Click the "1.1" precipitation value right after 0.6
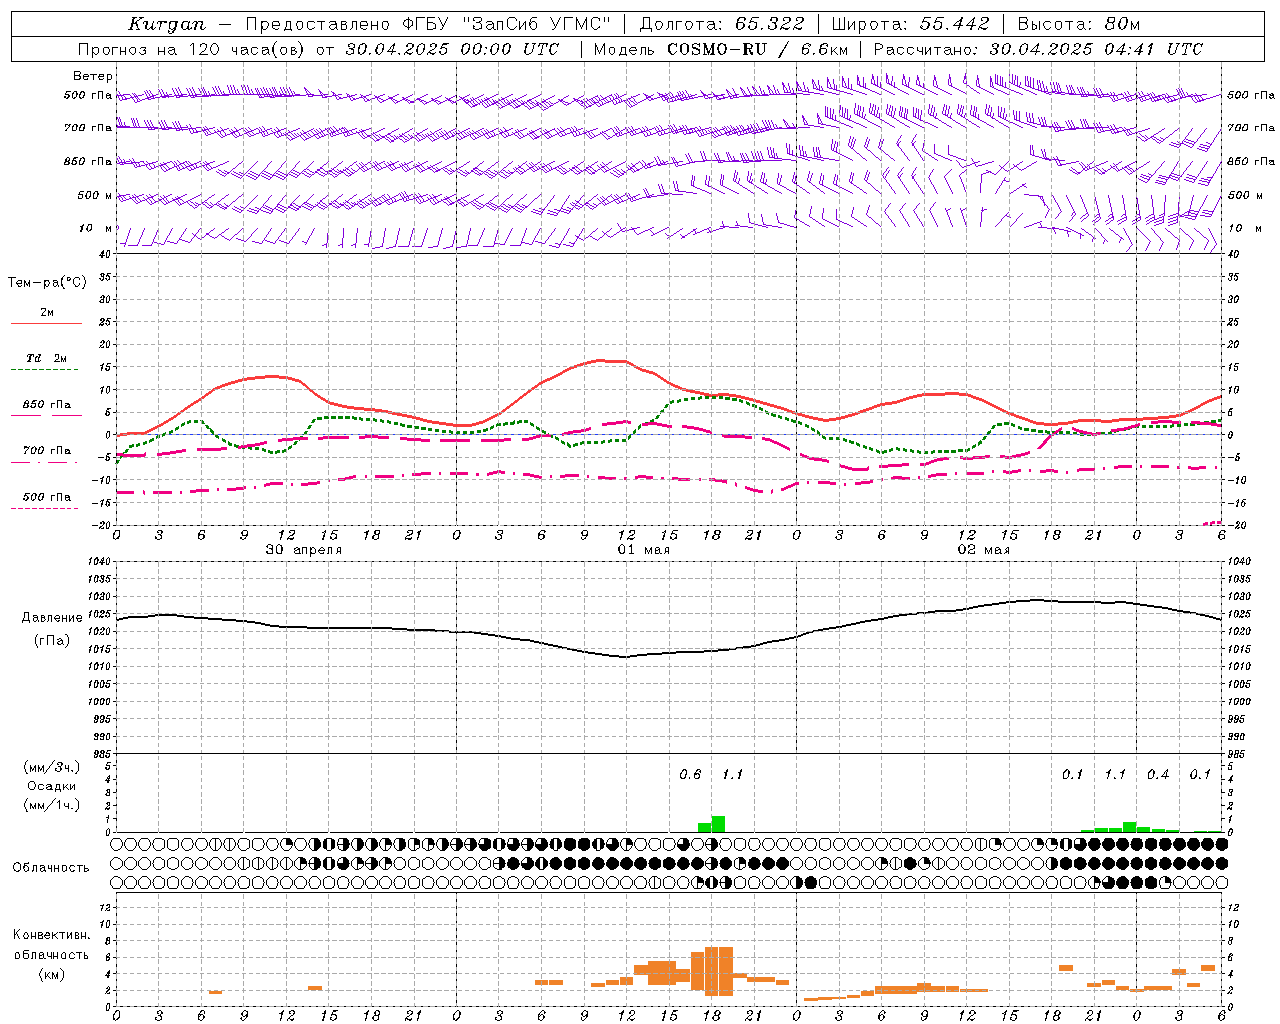Viewport: 1280px width, 1024px height. tap(733, 775)
